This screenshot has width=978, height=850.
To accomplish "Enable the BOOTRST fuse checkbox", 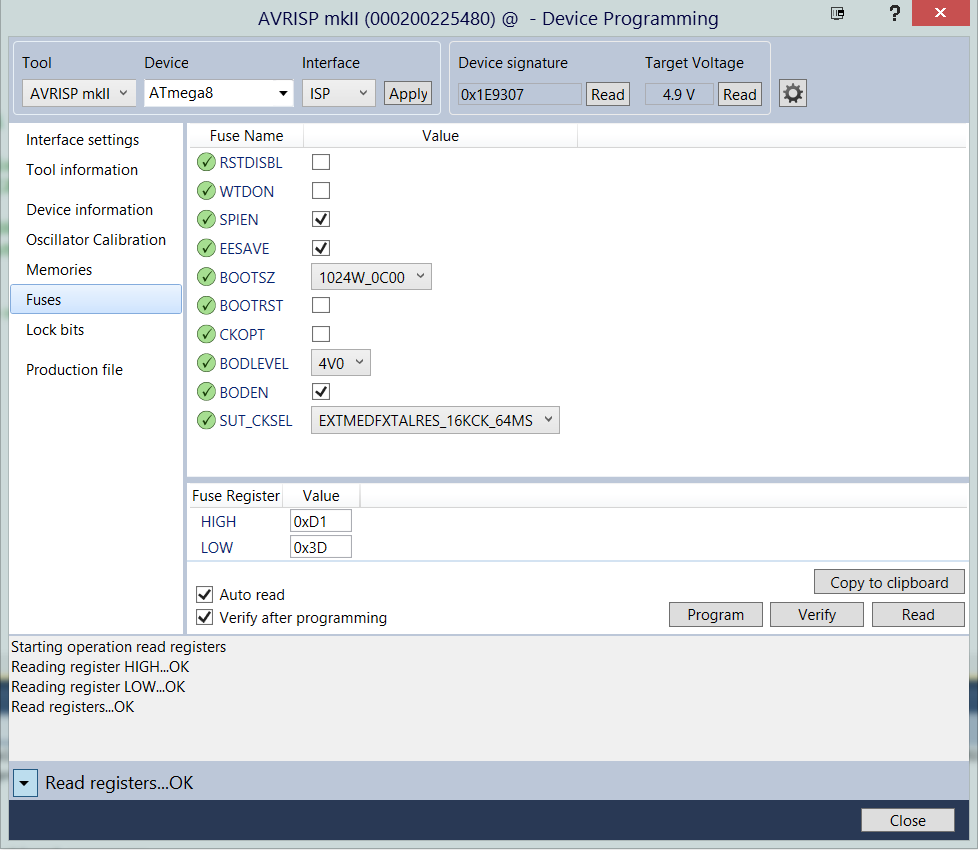I will tap(321, 306).
